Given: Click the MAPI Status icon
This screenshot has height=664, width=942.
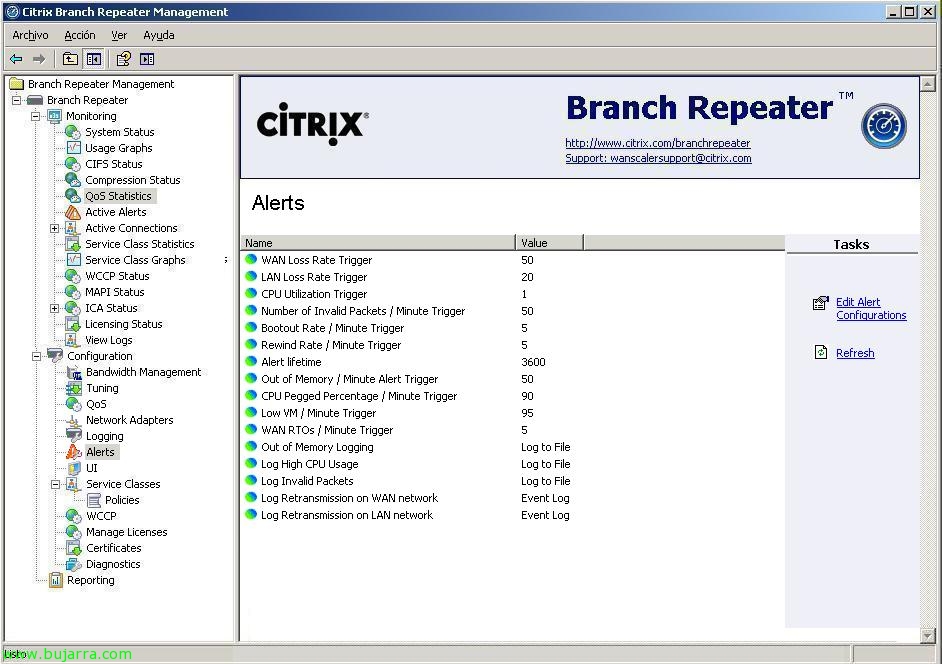Looking at the screenshot, I should click(73, 292).
